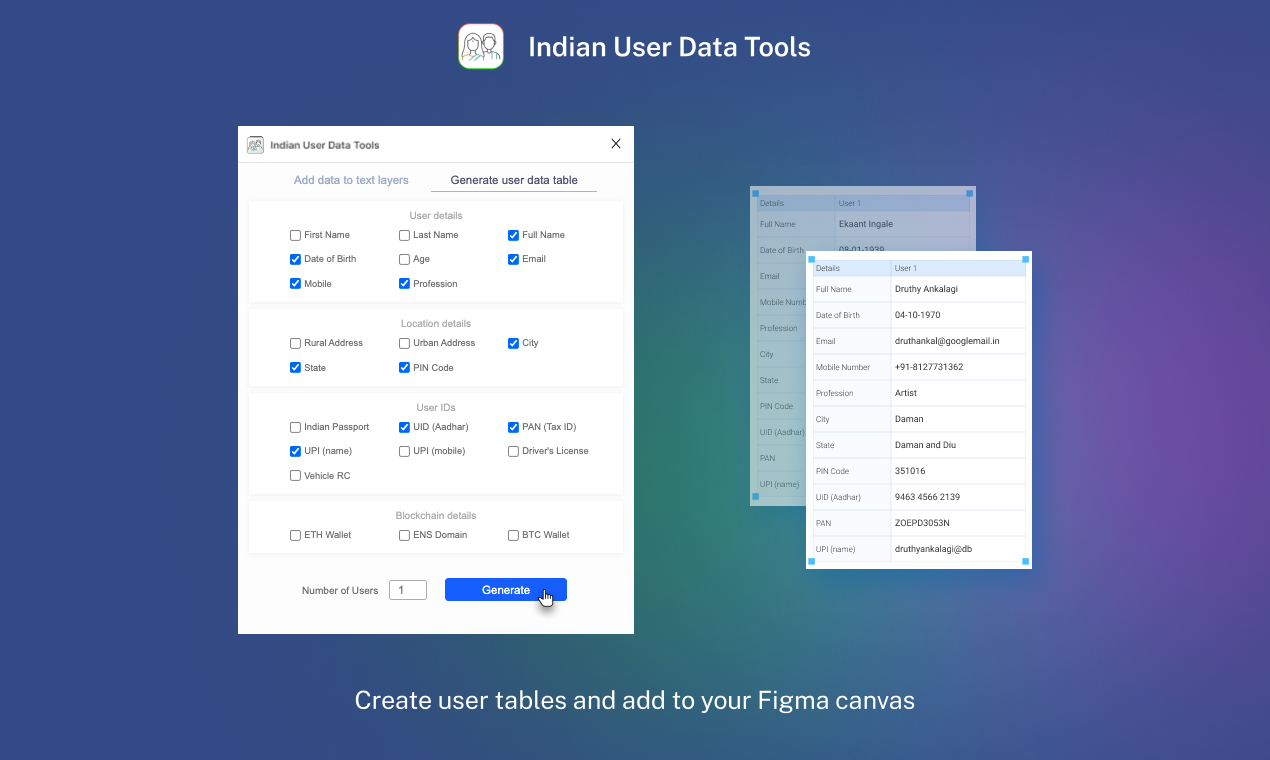Screen dimensions: 1270x760
Task: Click the Number of Users input field
Action: click(407, 589)
